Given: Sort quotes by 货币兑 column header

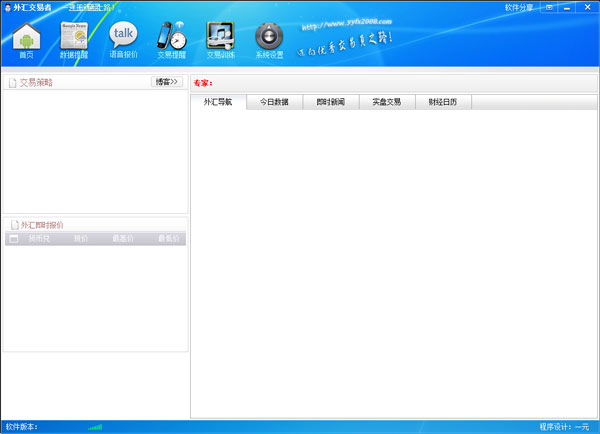Looking at the screenshot, I should (40, 239).
